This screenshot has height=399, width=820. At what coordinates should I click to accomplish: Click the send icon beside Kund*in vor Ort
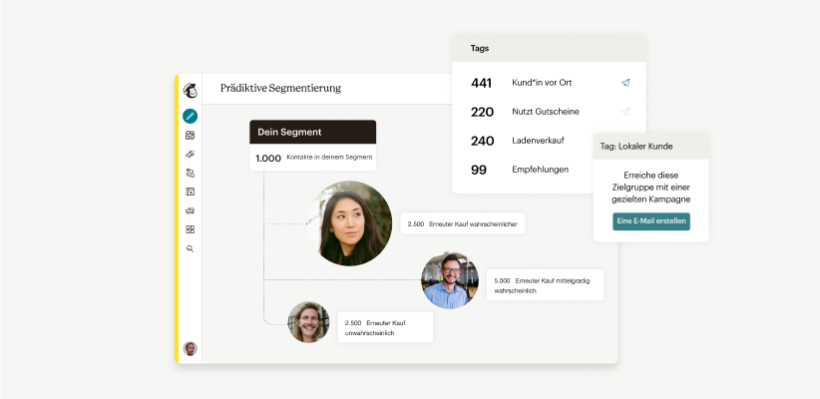pyautogui.click(x=625, y=83)
